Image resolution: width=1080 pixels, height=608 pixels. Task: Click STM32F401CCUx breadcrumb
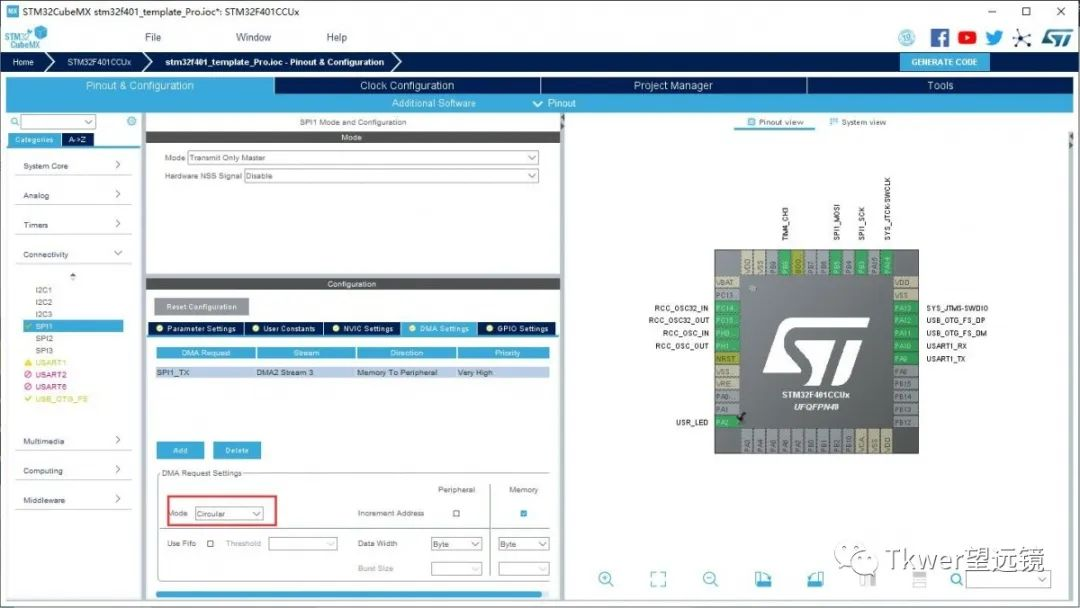click(x=99, y=62)
